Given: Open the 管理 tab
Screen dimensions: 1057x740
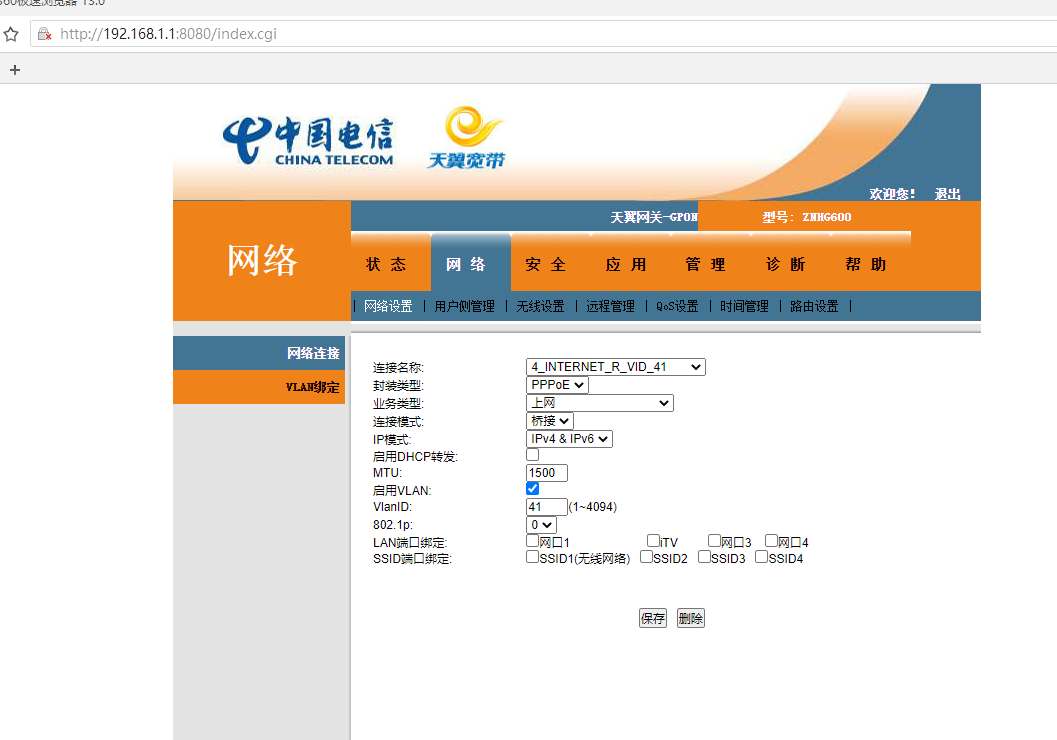Looking at the screenshot, I should tap(706, 264).
